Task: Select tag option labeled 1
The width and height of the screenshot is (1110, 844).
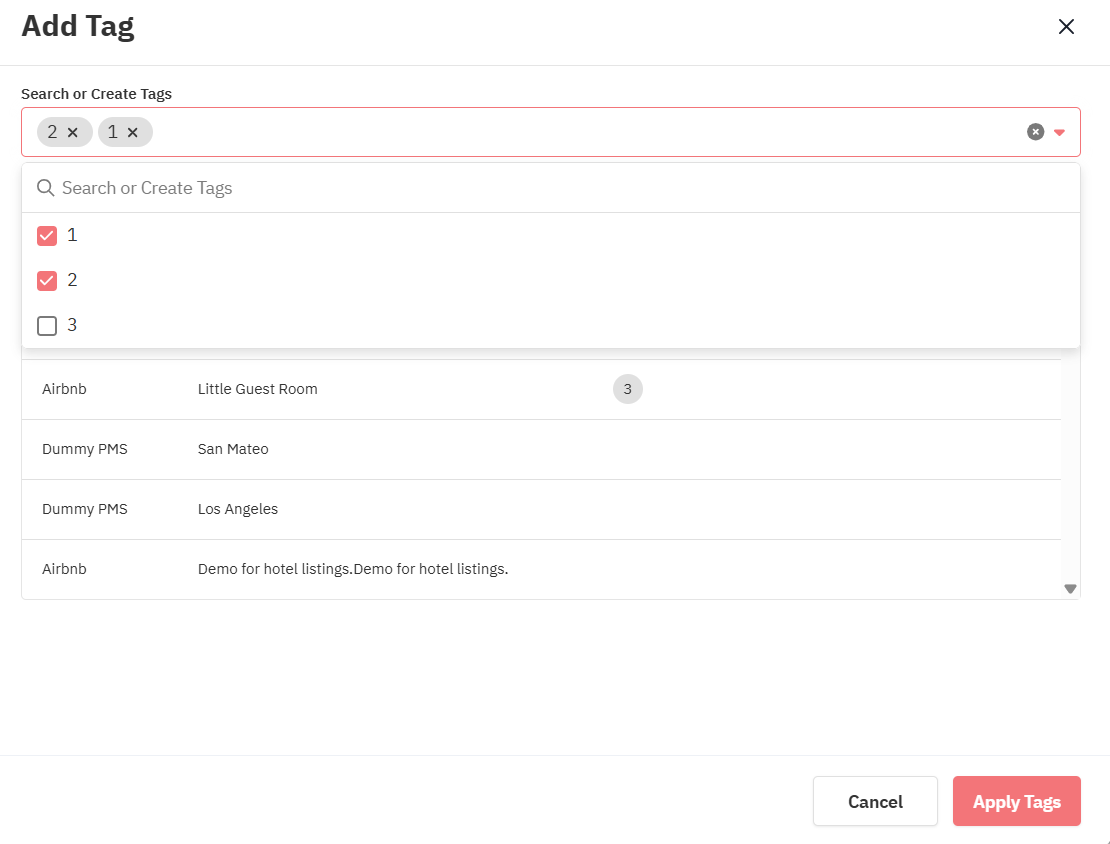Action: point(72,236)
